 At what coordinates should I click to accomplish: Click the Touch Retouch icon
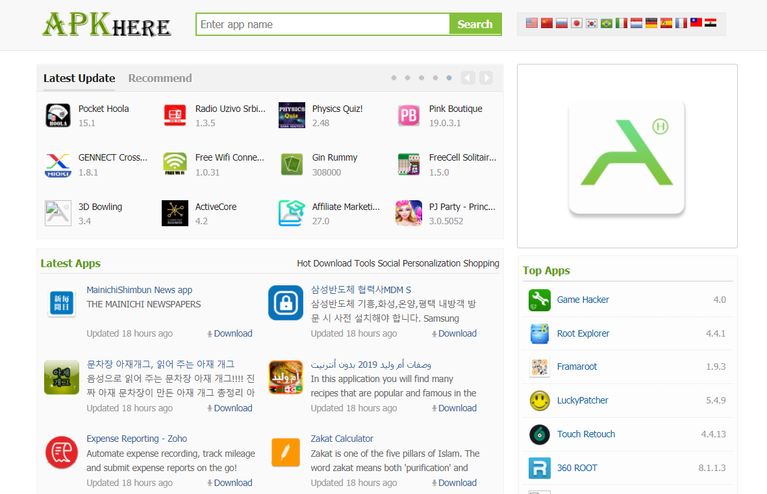(540, 434)
